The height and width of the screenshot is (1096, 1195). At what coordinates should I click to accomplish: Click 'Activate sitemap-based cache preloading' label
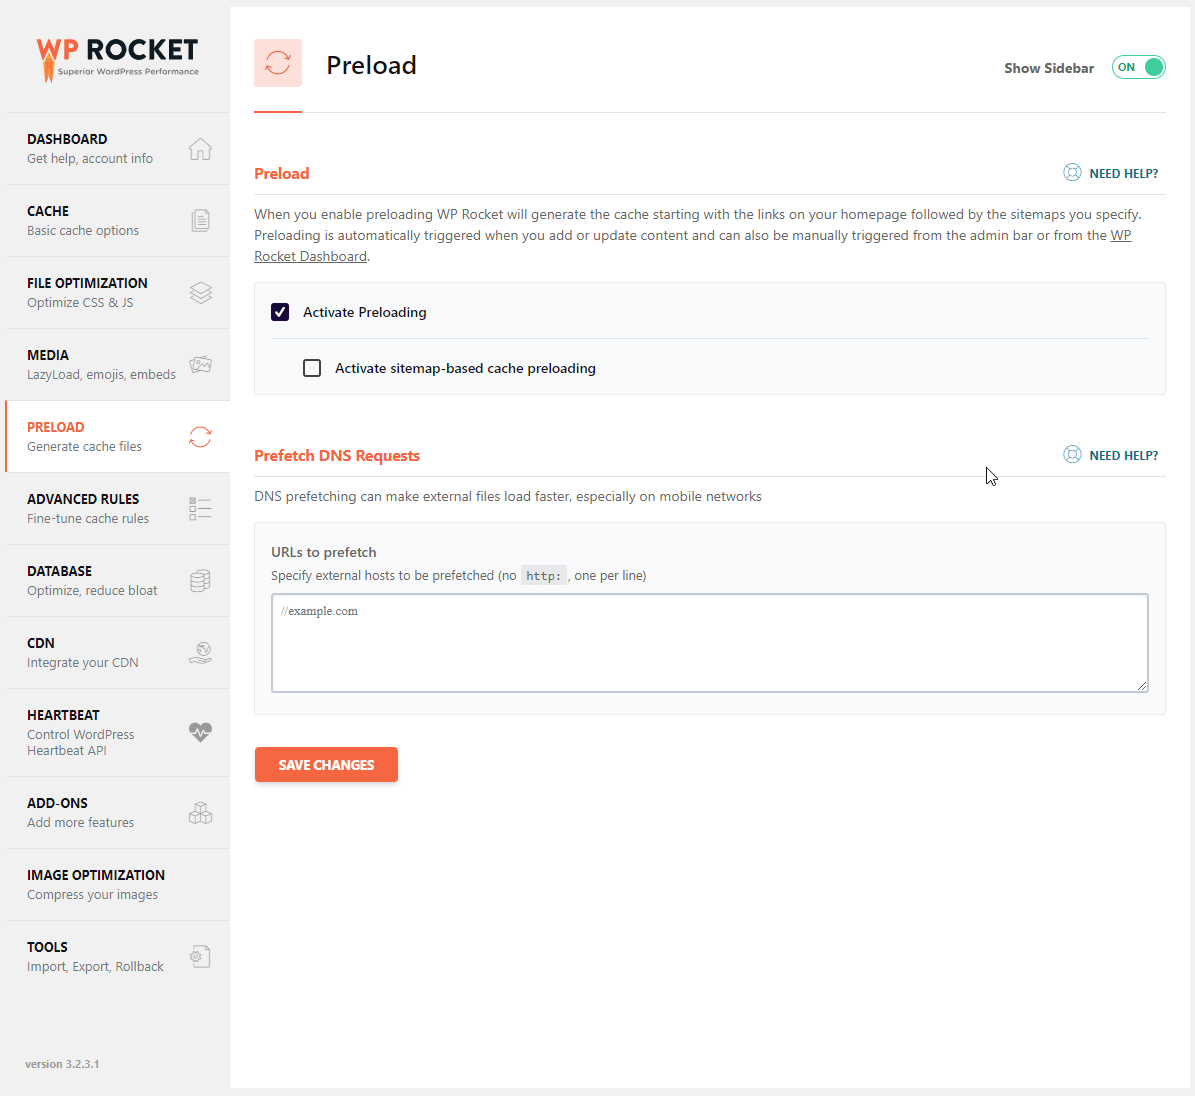465,369
